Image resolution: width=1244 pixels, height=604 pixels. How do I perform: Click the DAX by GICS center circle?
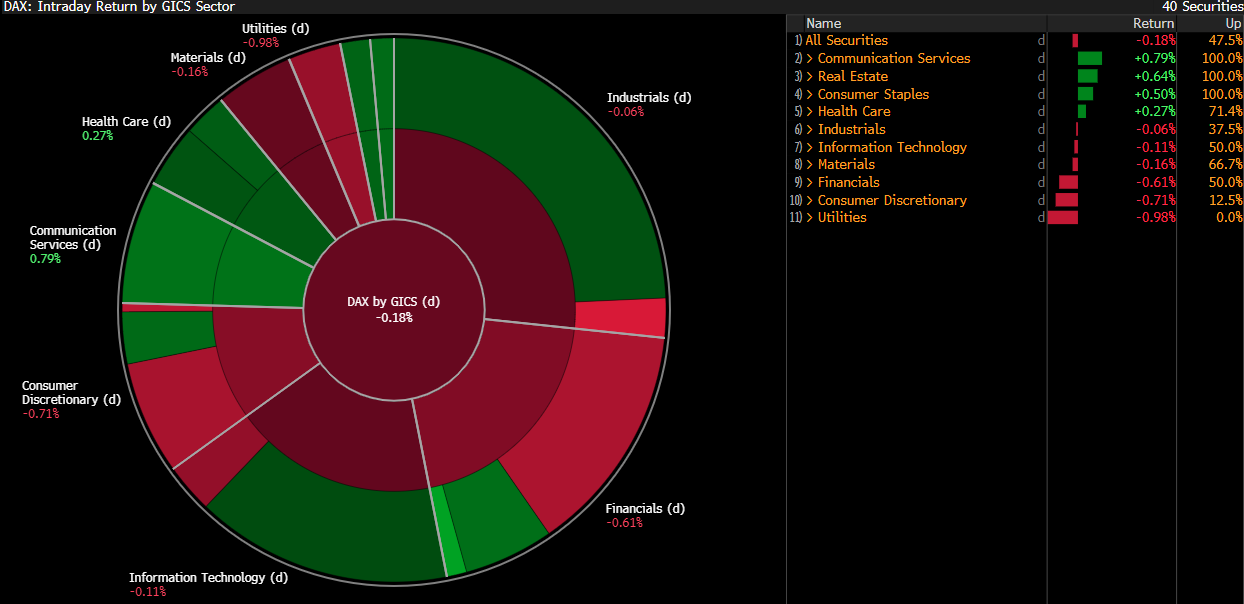click(394, 309)
